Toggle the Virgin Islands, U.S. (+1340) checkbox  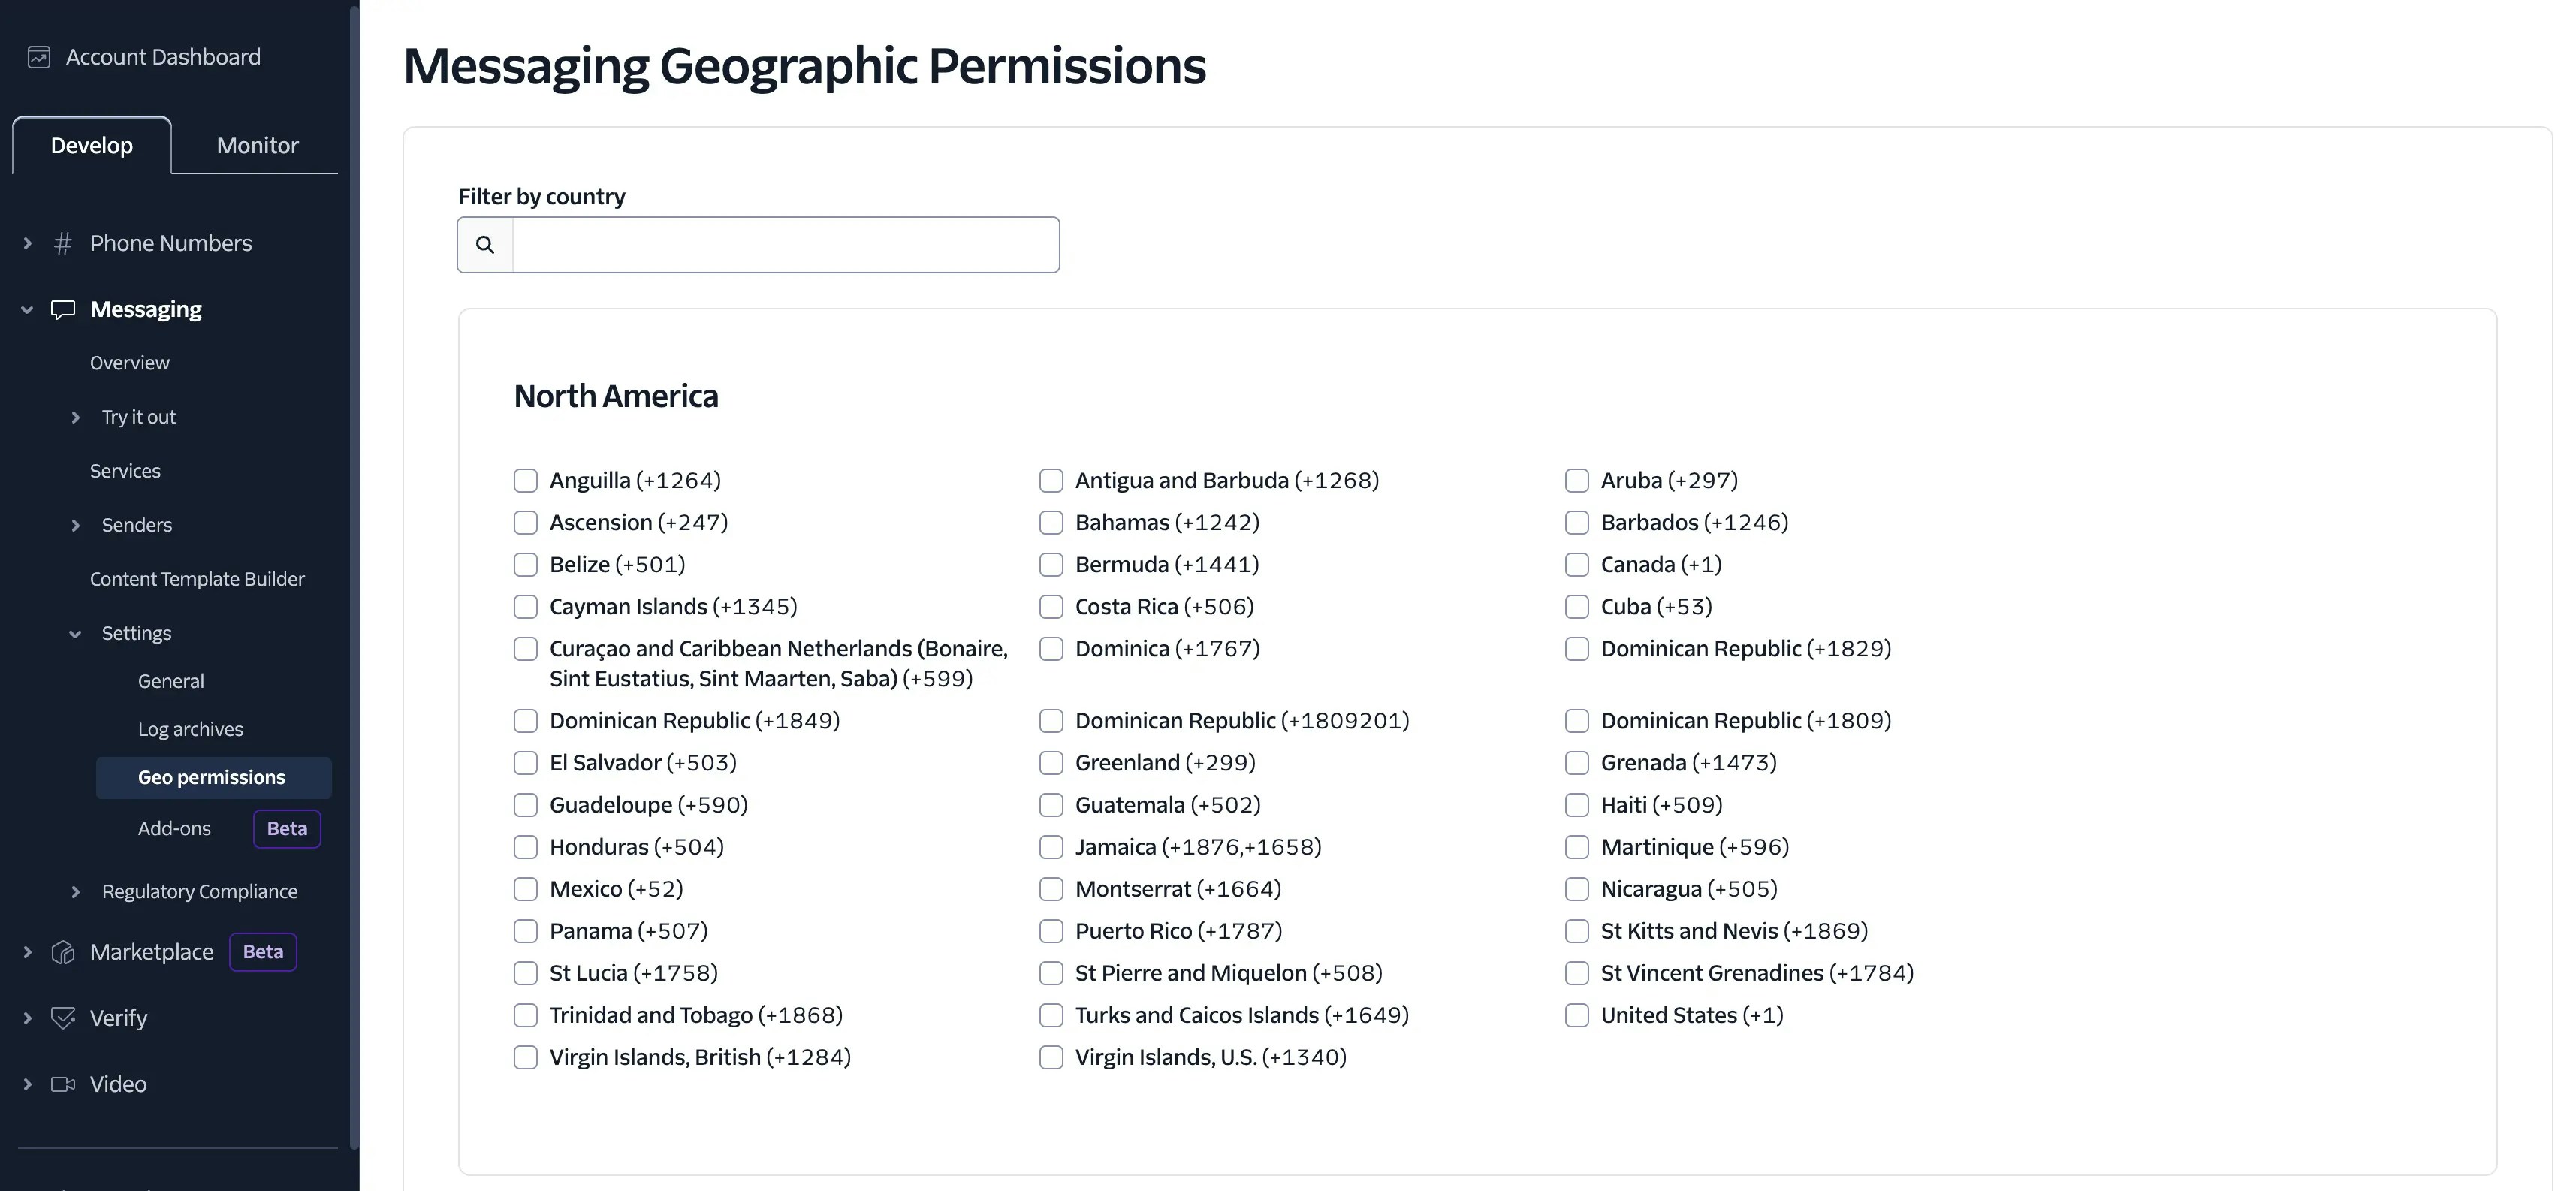tap(1051, 1058)
